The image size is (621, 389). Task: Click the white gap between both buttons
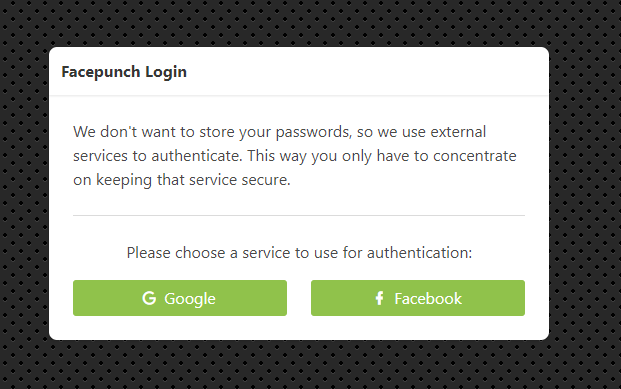click(299, 298)
